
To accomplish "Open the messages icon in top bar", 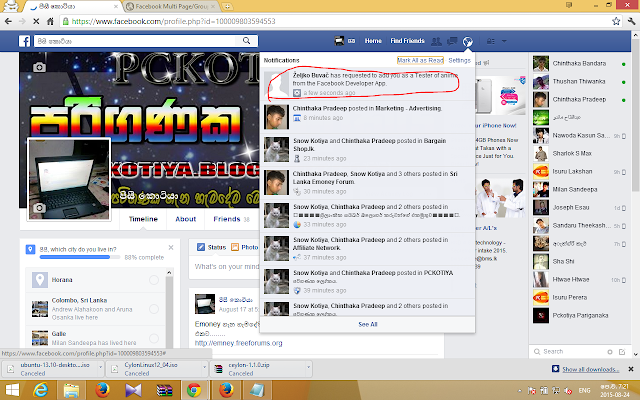I will click(452, 41).
